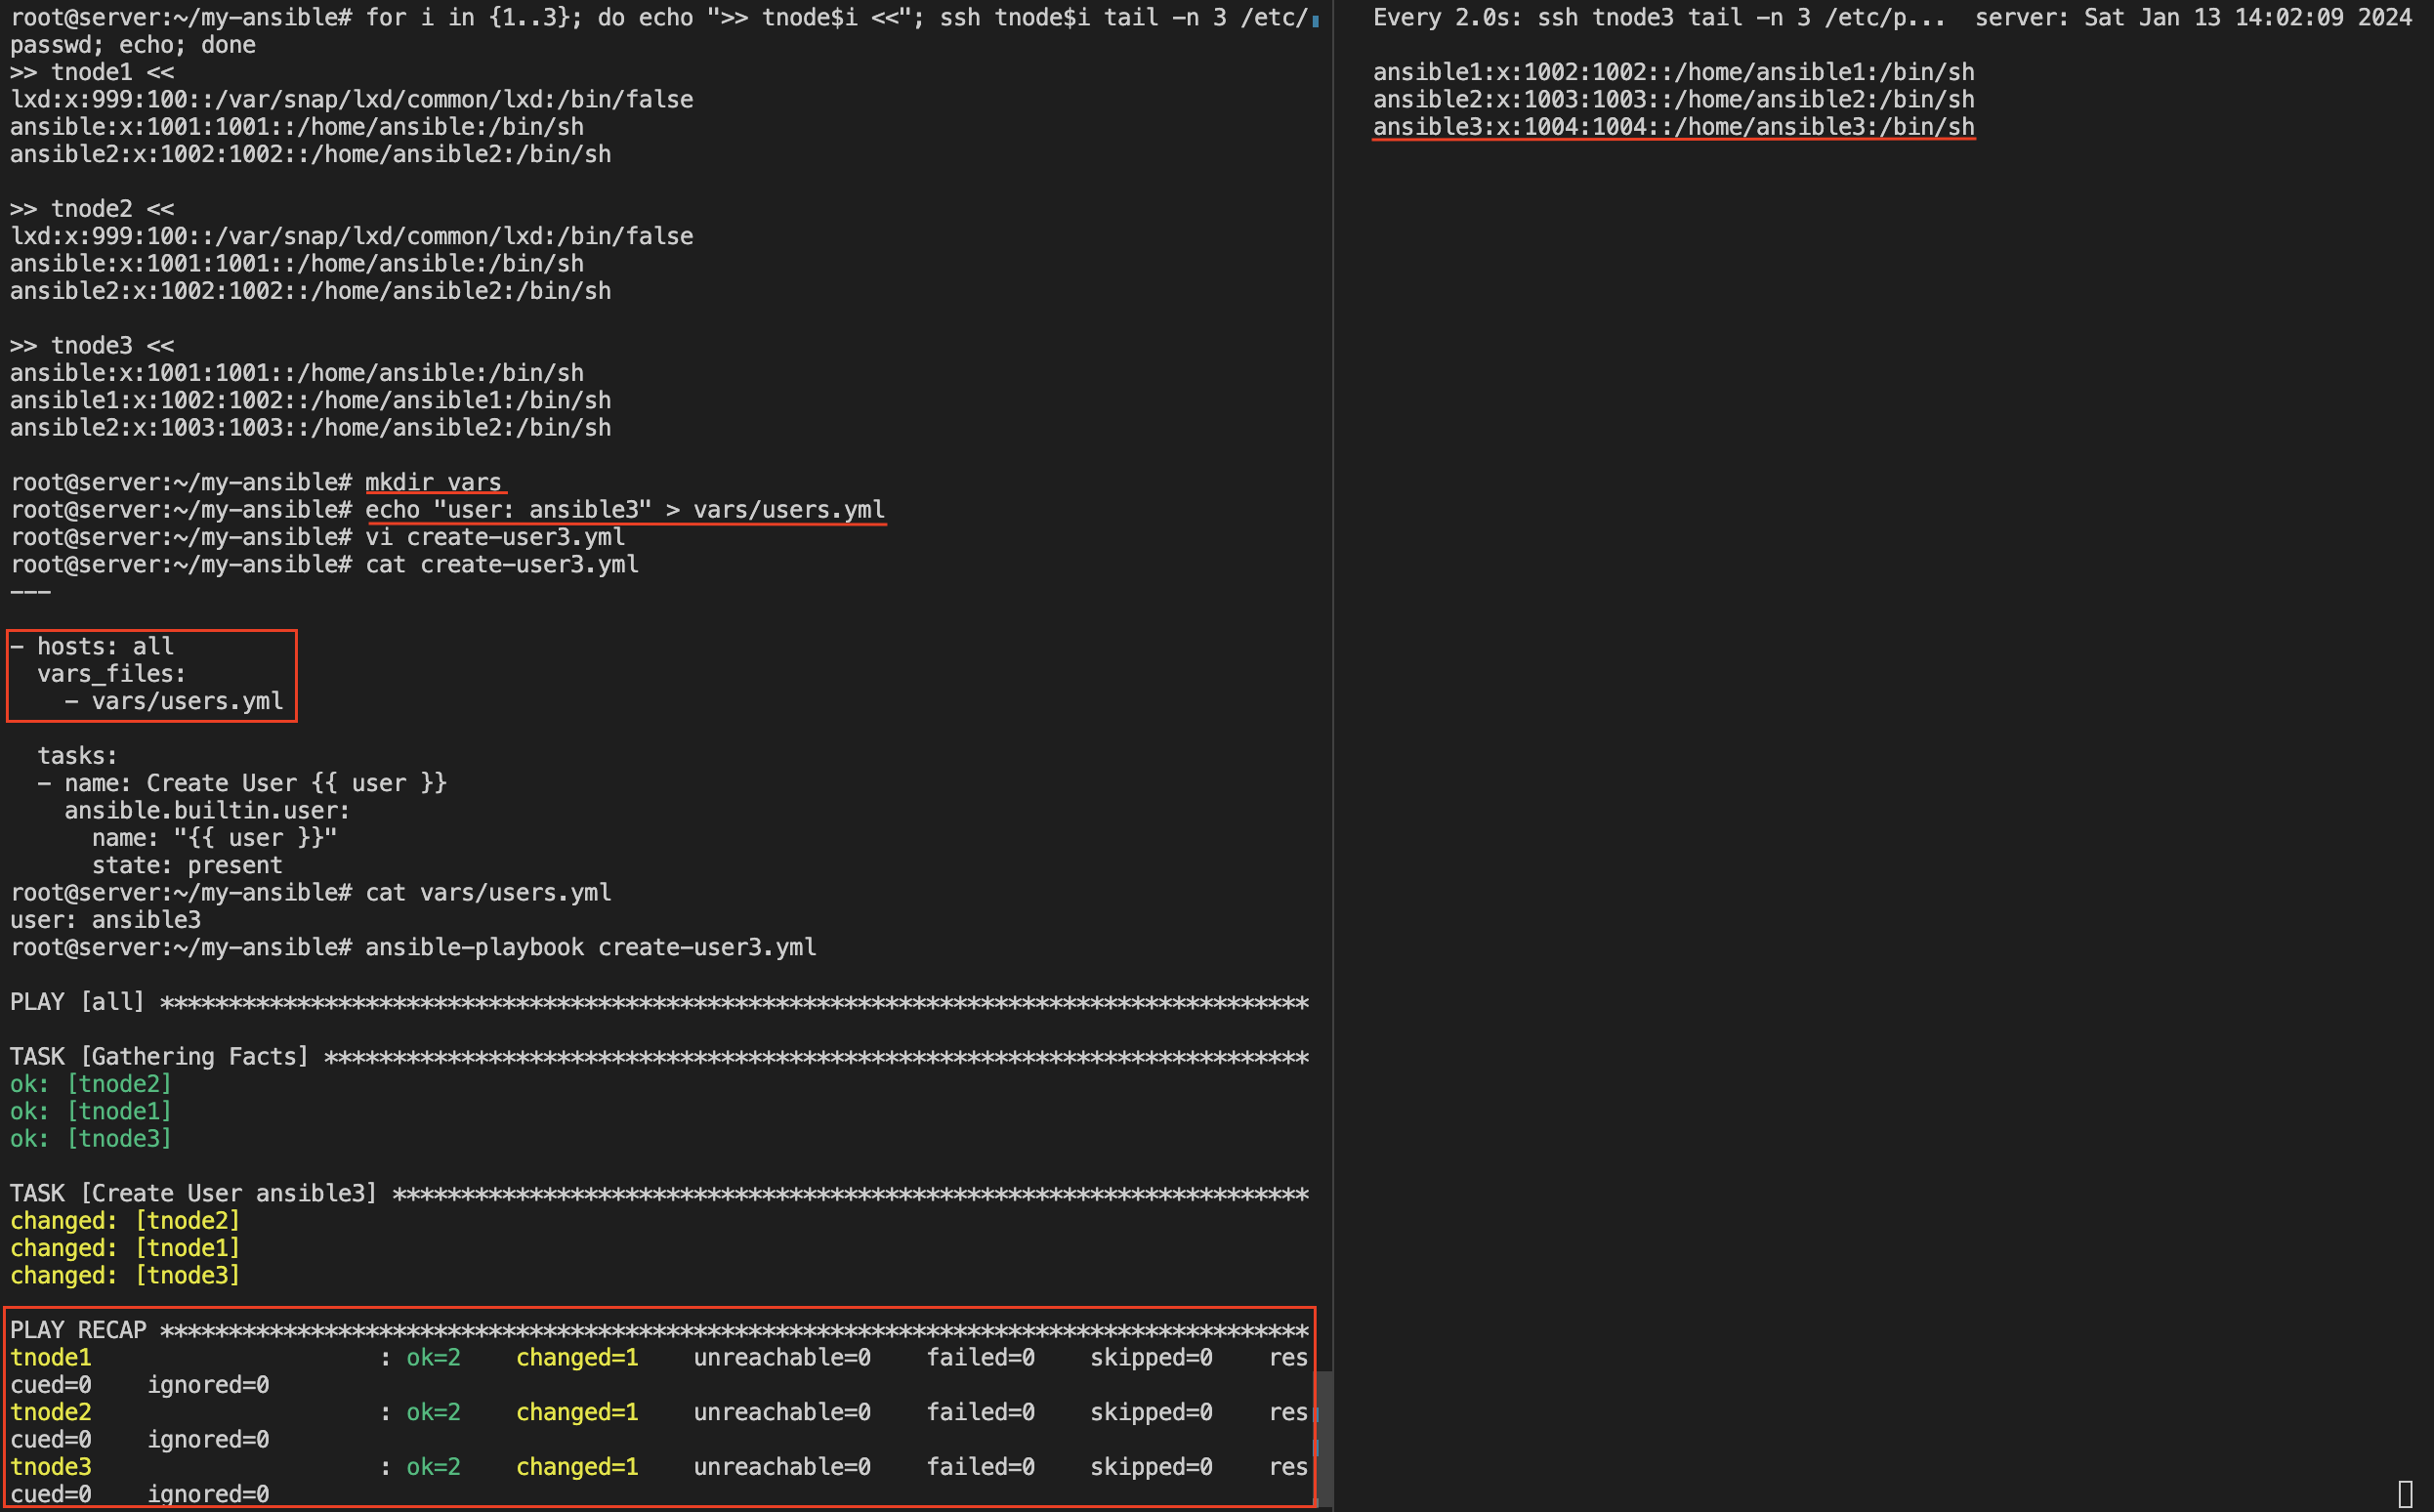Click the left pane scrollbar thumb
The width and height of the screenshot is (2434, 1512).
pyautogui.click(x=1324, y=1438)
